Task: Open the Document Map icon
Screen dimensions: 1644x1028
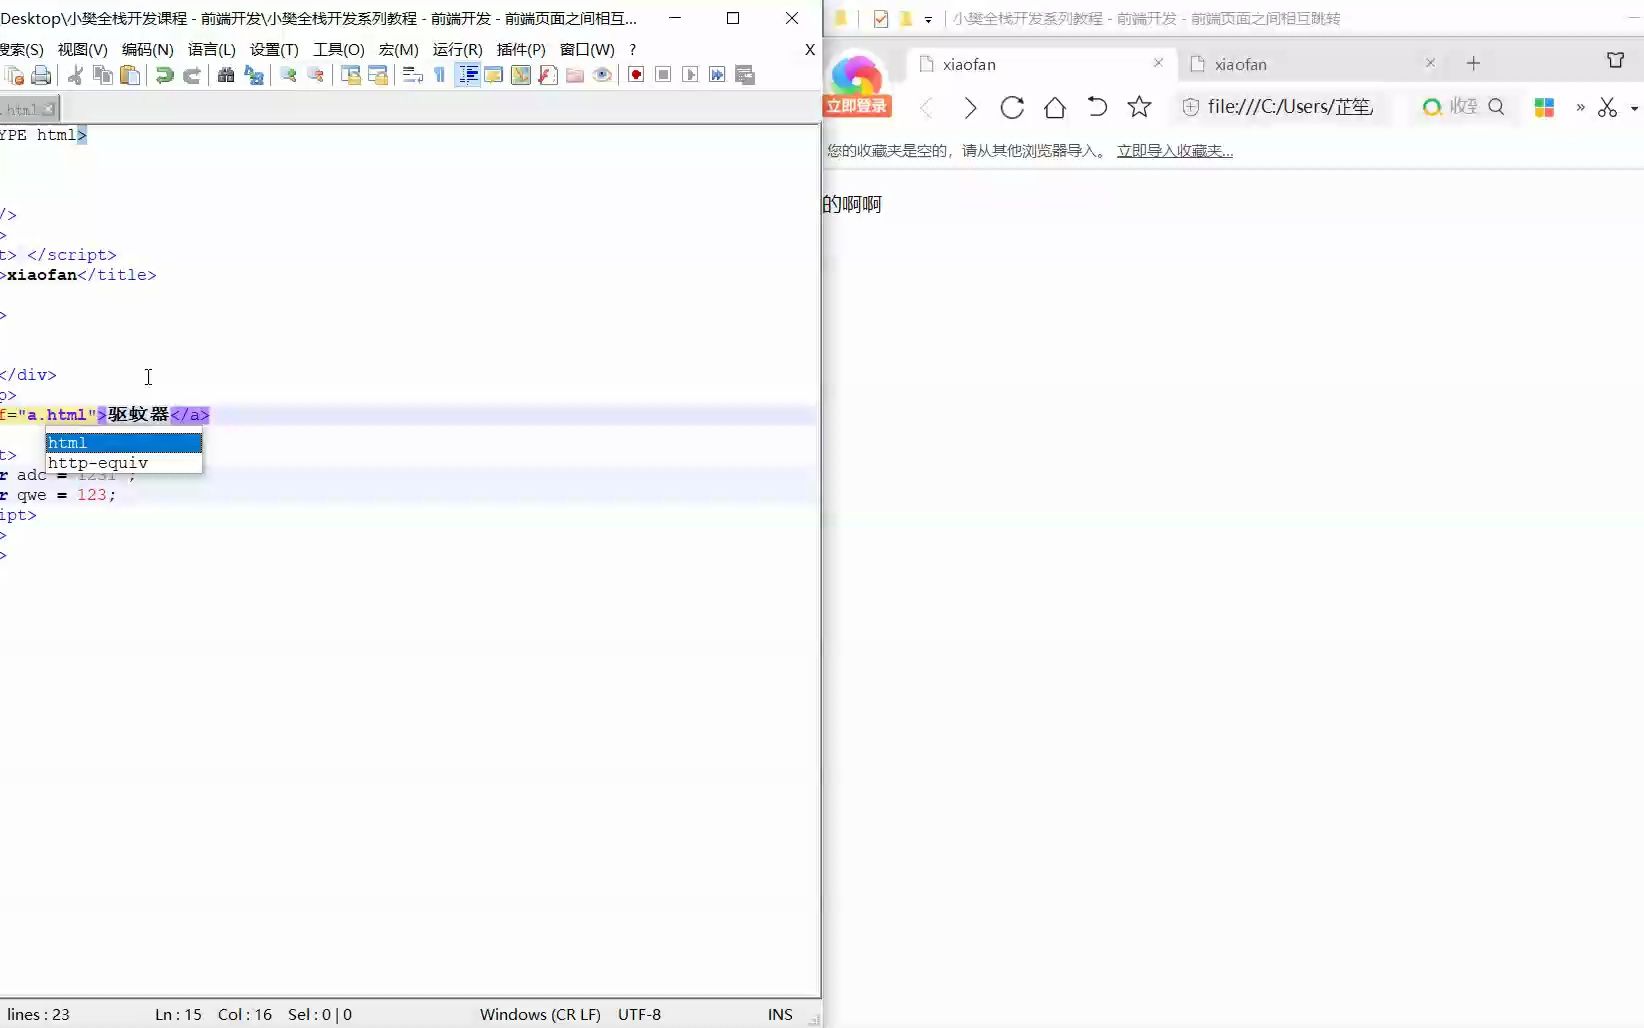Action: (x=521, y=75)
